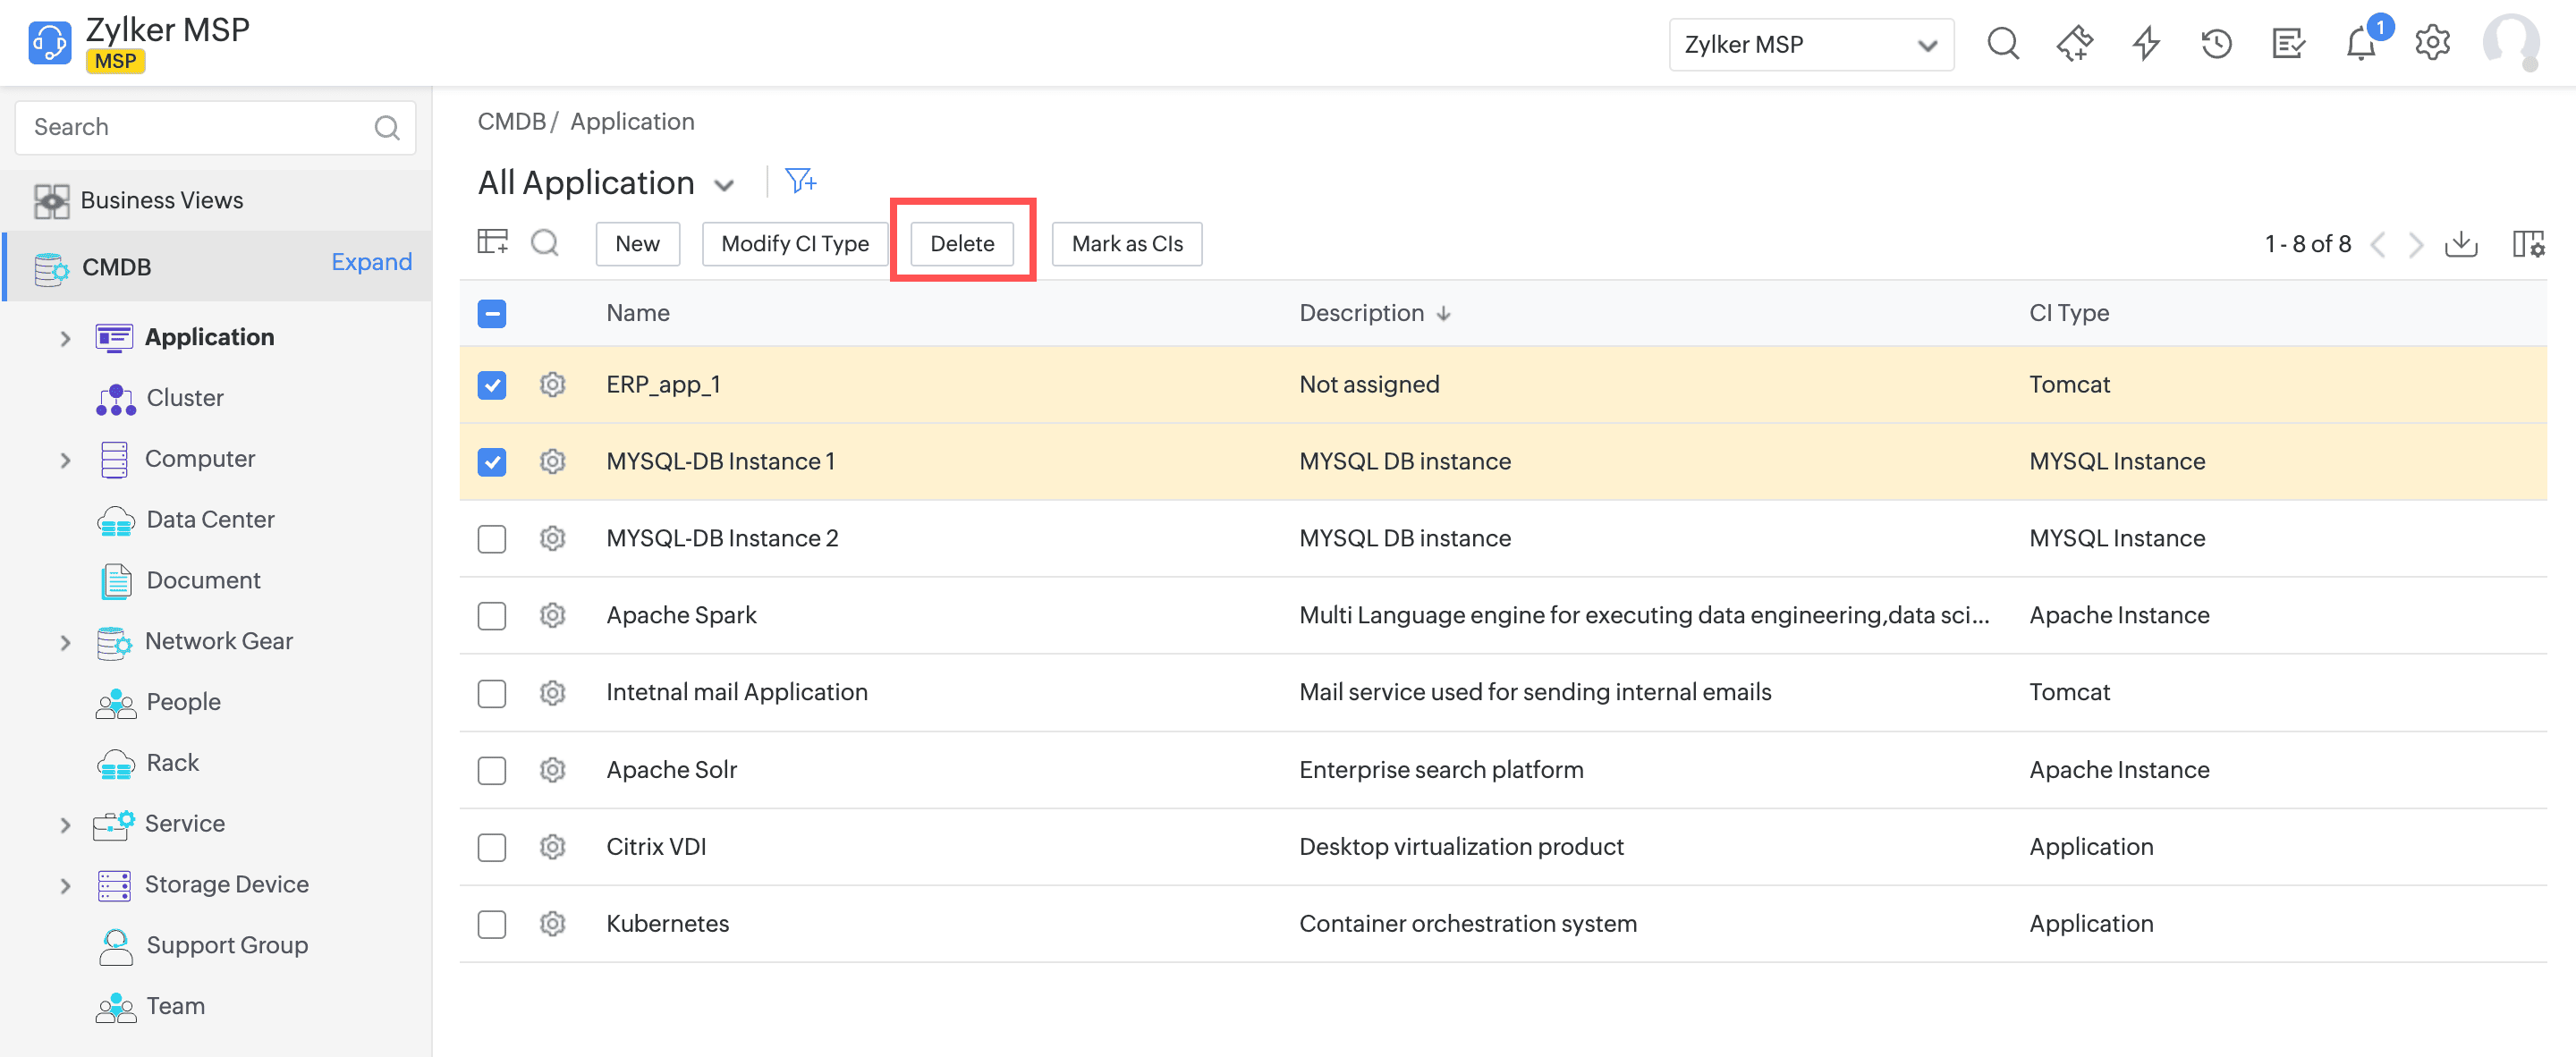Click the quick actions lightning icon
This screenshot has width=2576, height=1057.
click(x=2145, y=44)
